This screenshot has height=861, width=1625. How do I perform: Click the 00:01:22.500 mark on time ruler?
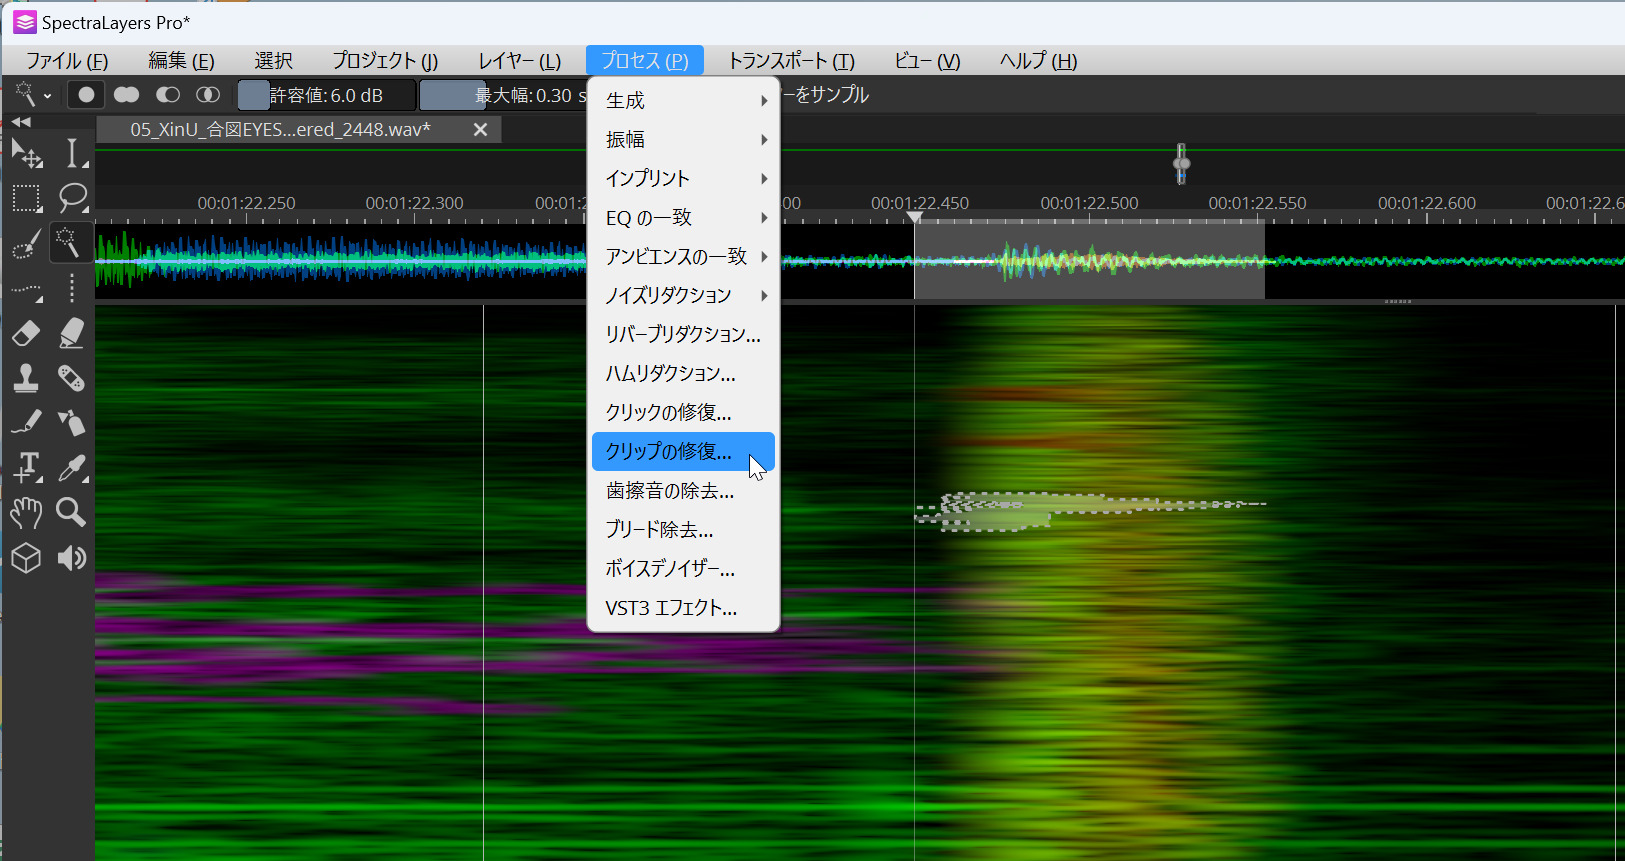coord(1089,203)
